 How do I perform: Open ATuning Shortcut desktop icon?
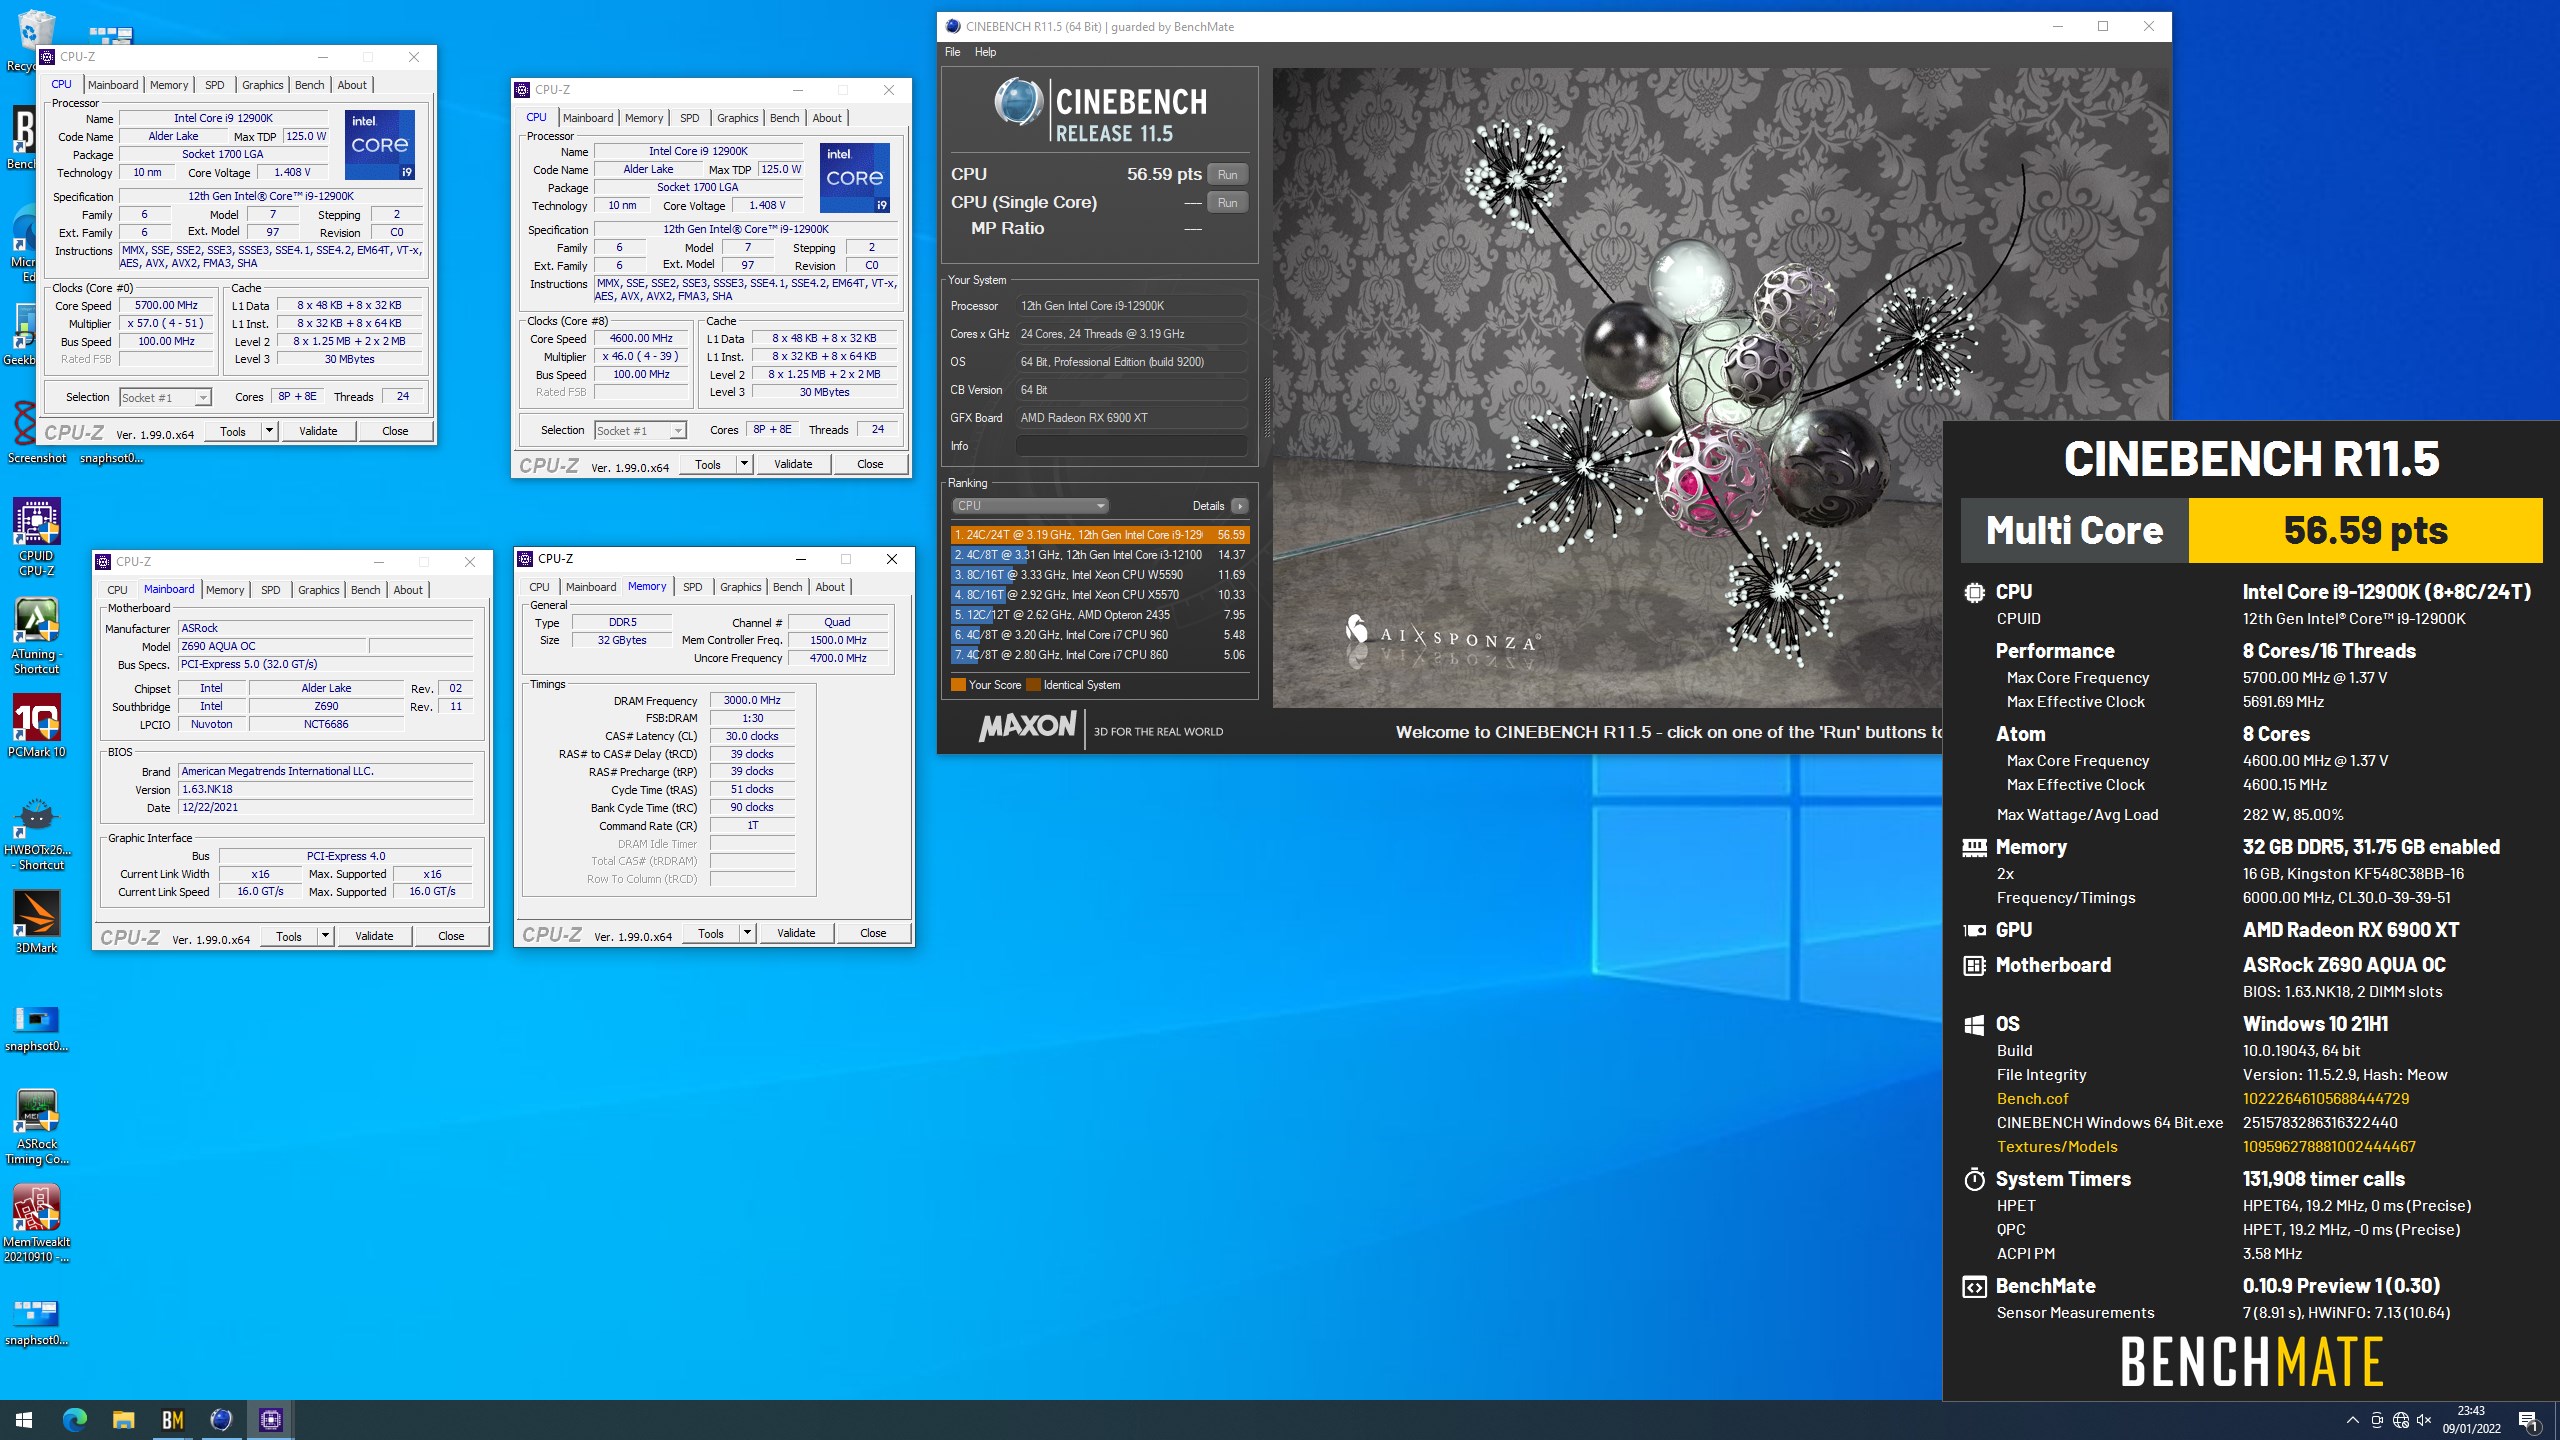(x=37, y=635)
